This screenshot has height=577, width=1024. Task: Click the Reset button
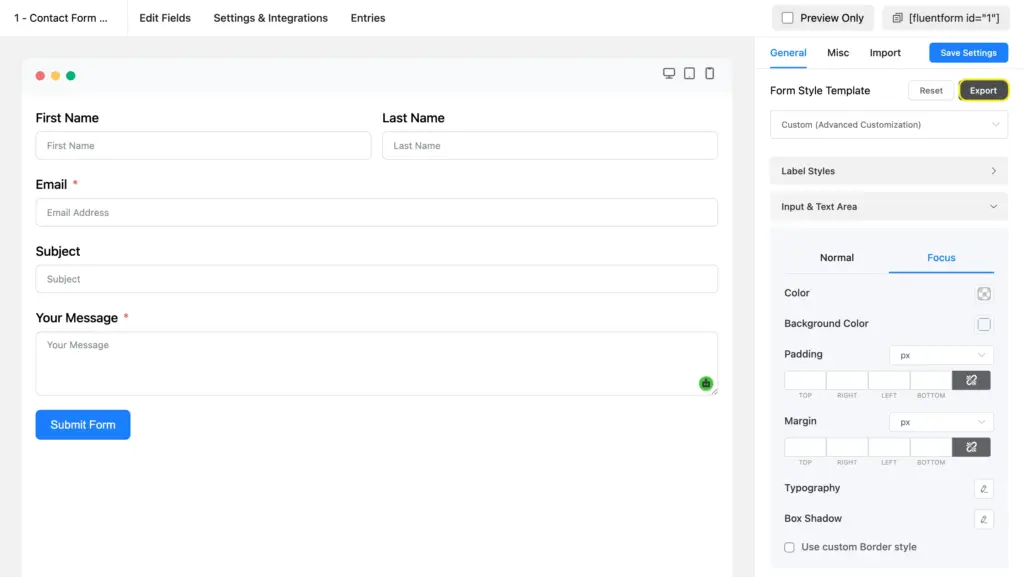click(x=931, y=91)
